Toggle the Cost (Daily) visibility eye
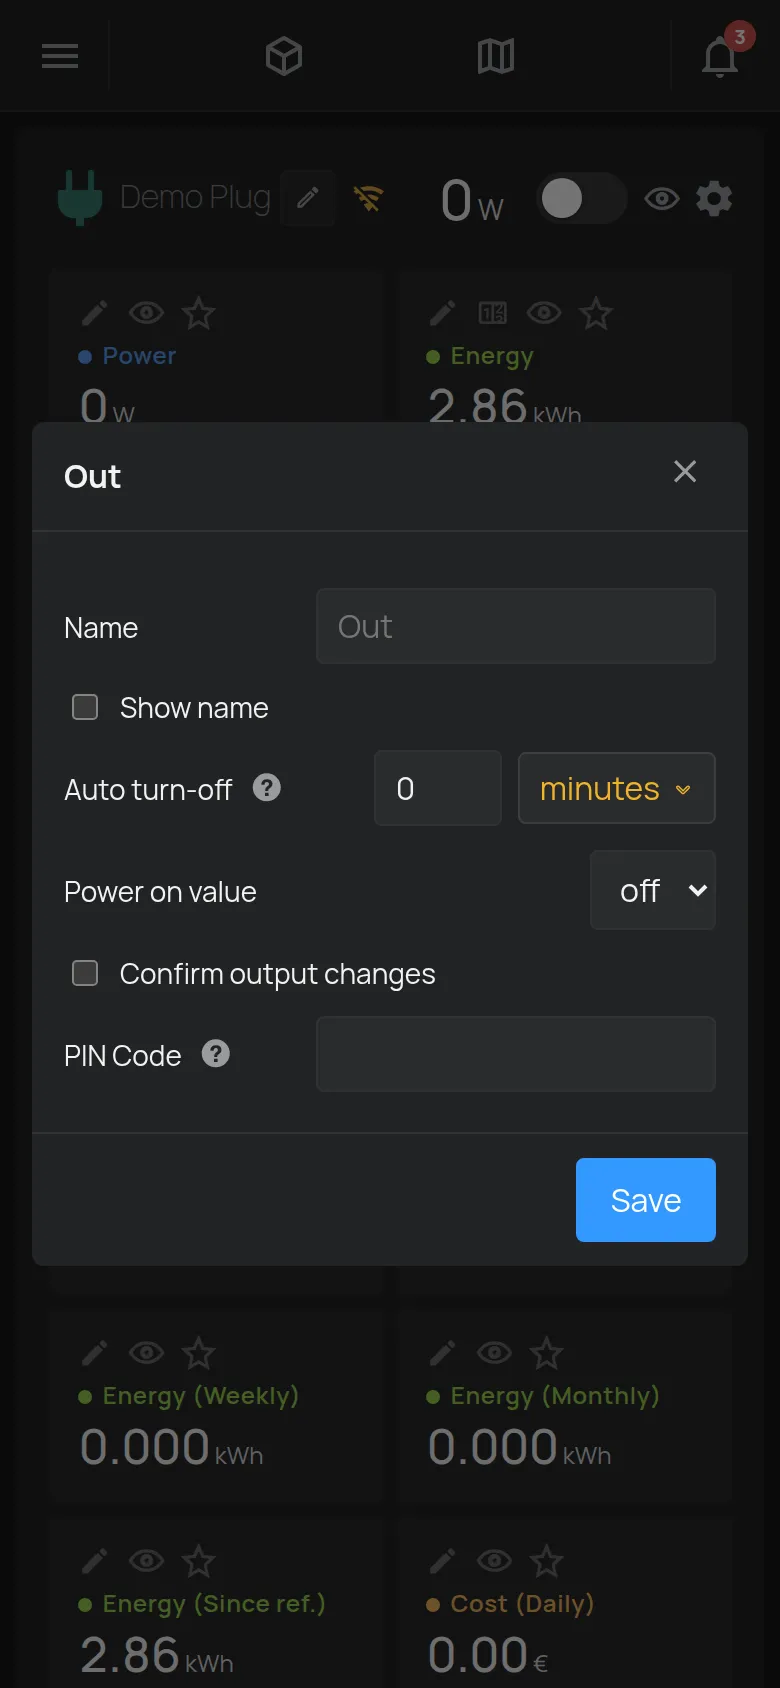This screenshot has width=780, height=1688. click(494, 1561)
